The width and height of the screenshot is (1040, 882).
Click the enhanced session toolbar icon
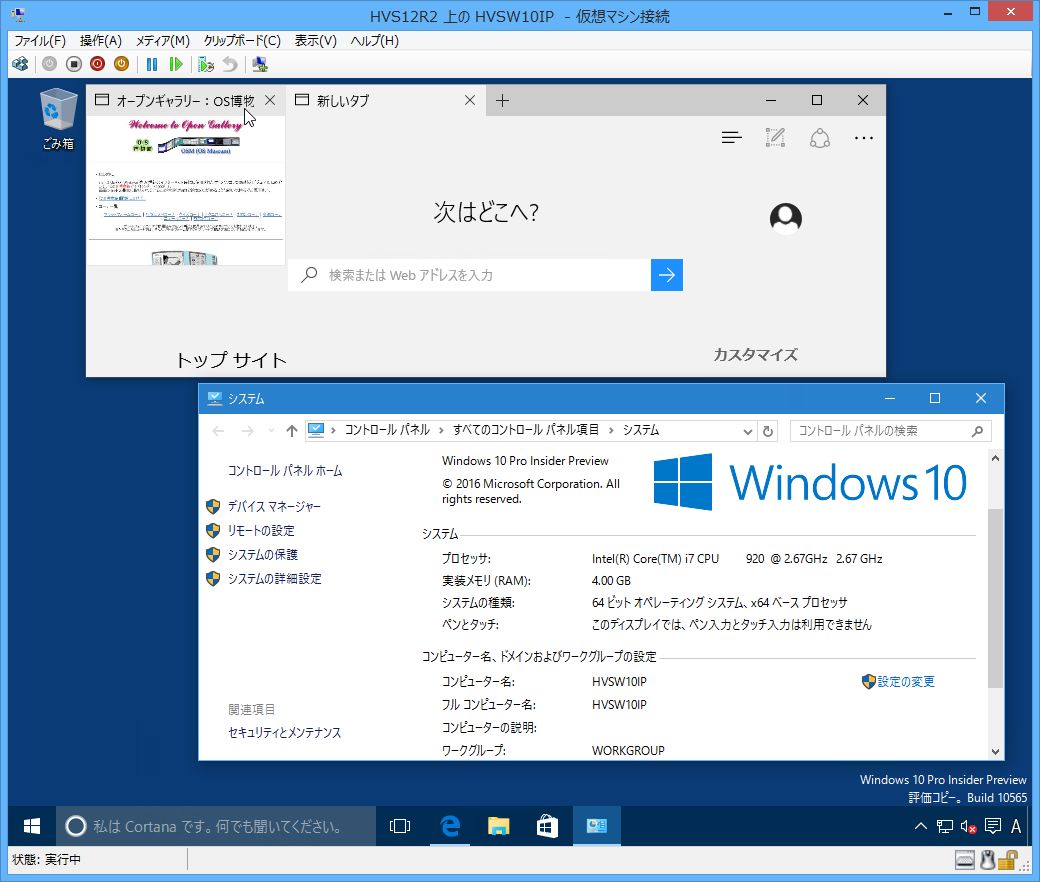pos(260,64)
